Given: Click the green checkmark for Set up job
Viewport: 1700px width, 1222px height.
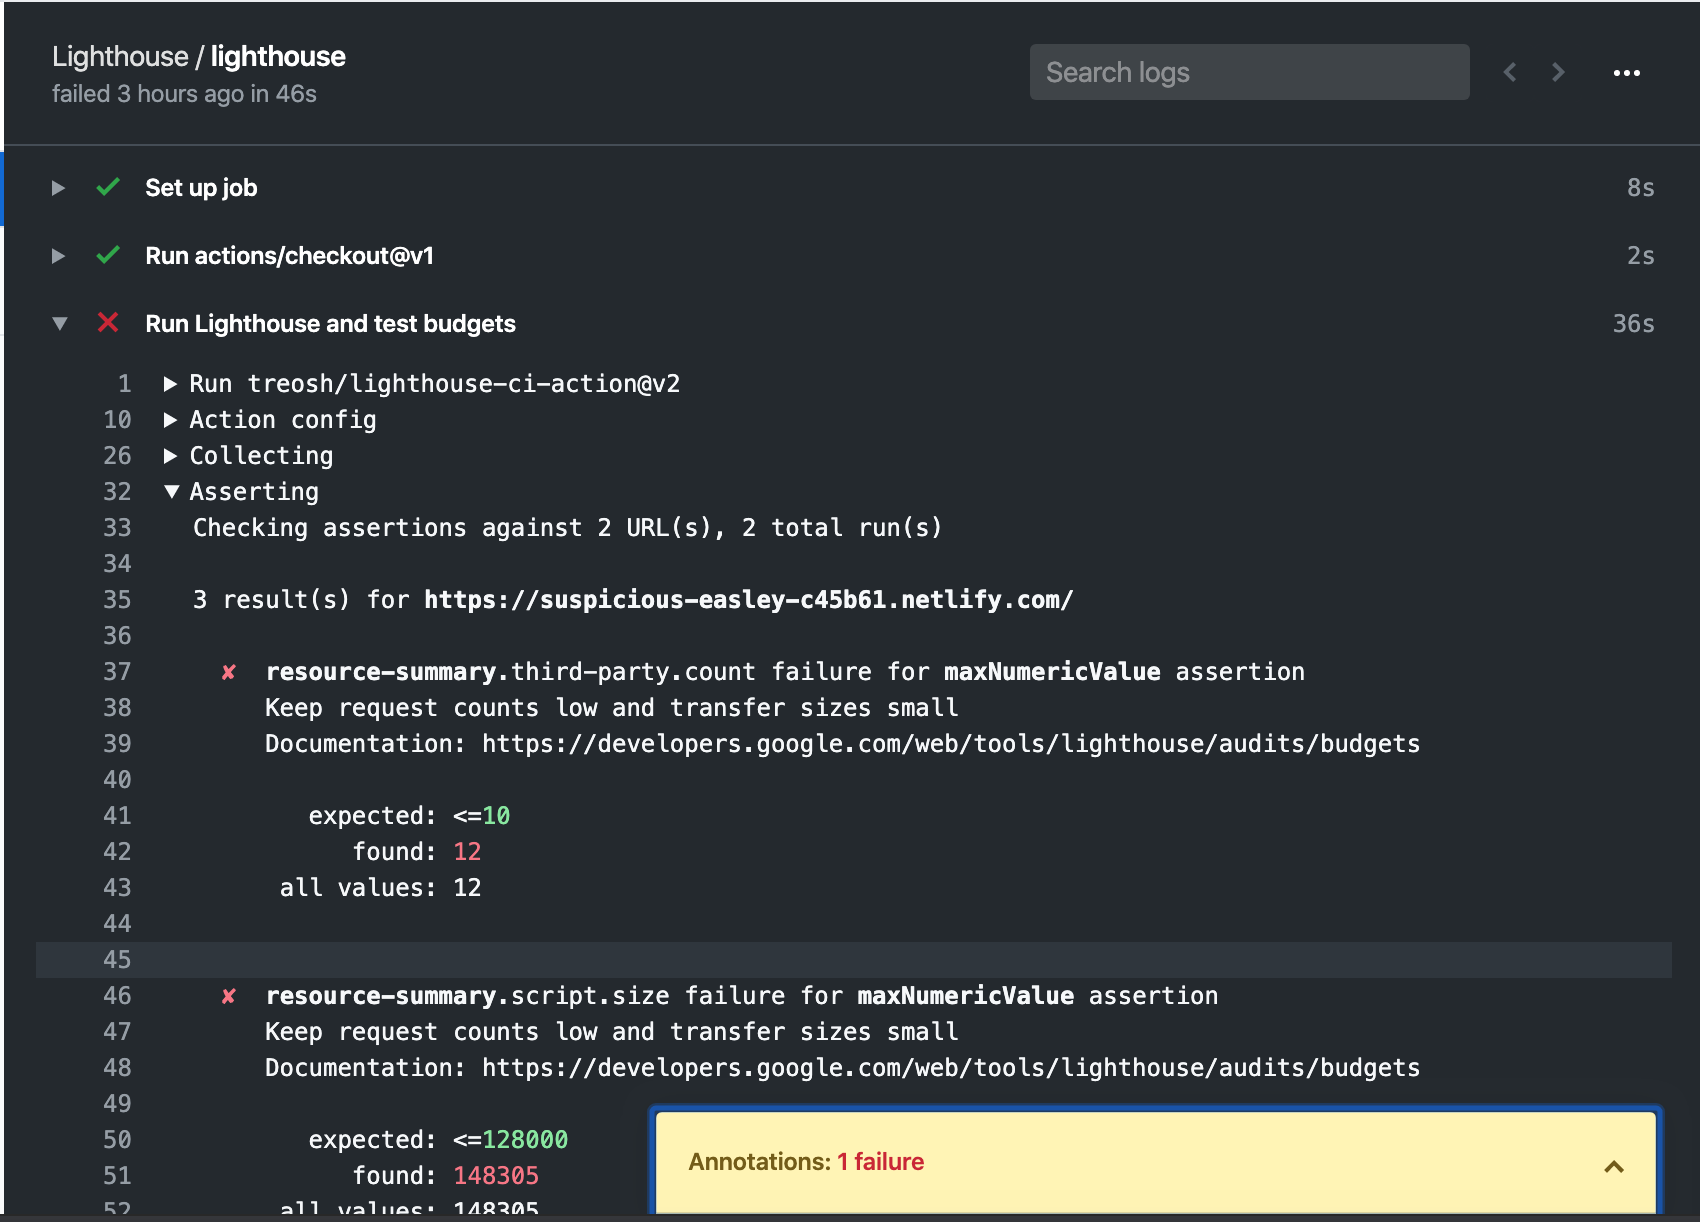Looking at the screenshot, I should (108, 187).
